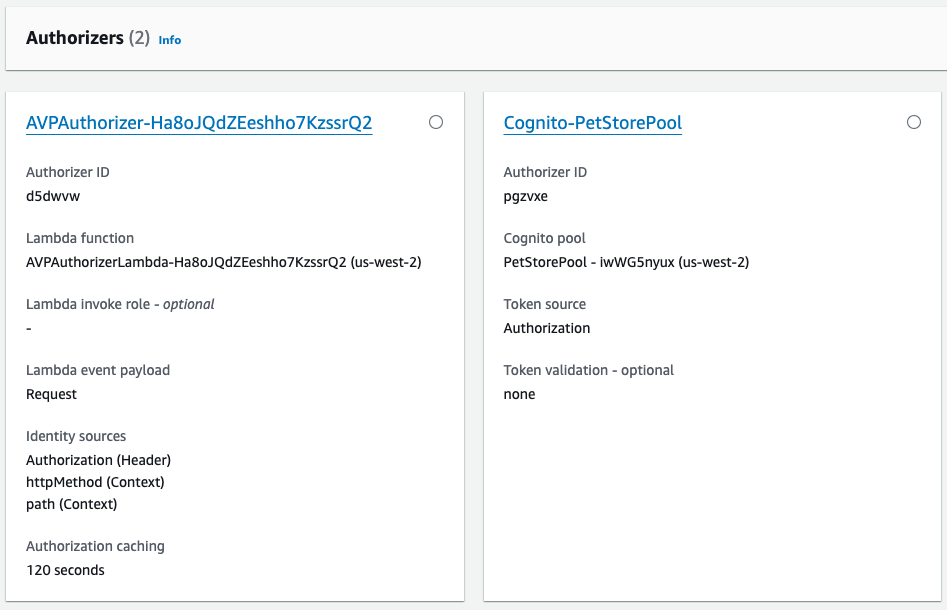The image size is (947, 610).
Task: Click the Authorization (Header) identity source entry
Action: 97,460
